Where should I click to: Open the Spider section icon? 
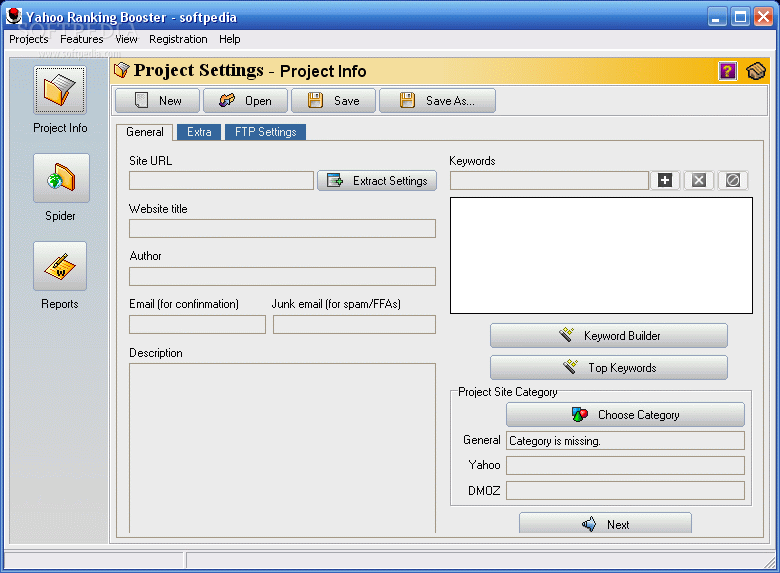click(61, 178)
